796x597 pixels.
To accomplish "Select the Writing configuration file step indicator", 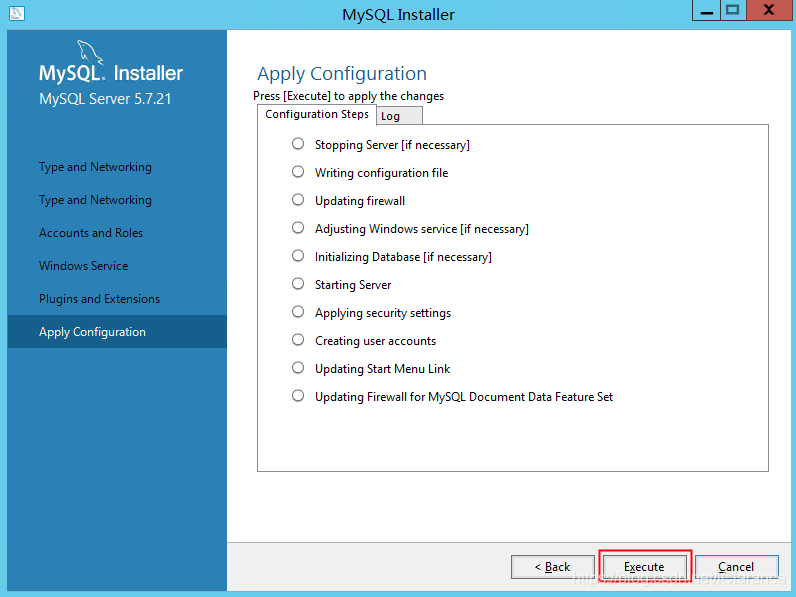I will [298, 172].
